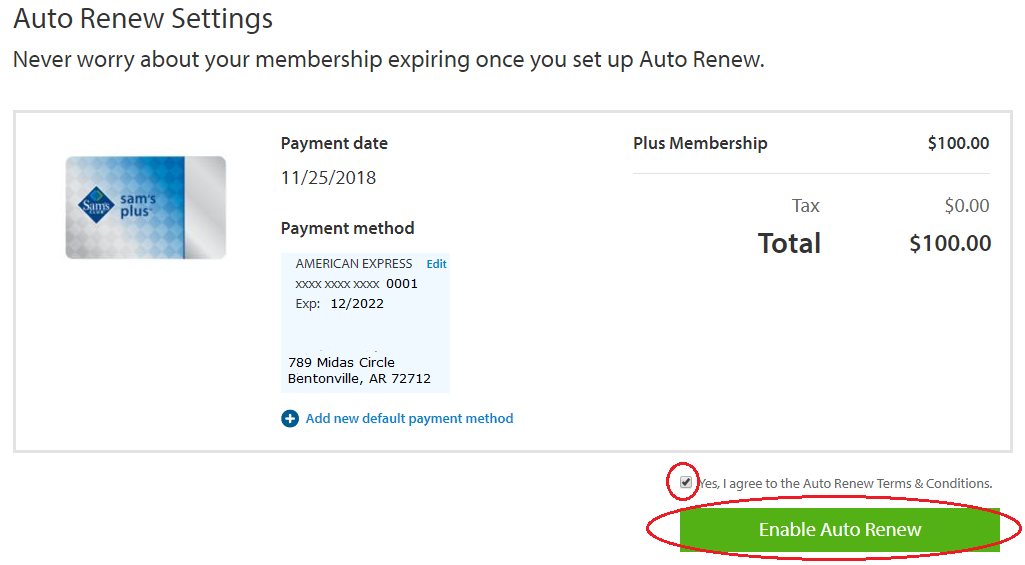This screenshot has height=565, width=1025.
Task: Select the payment date 11/25/2018
Action: click(329, 178)
